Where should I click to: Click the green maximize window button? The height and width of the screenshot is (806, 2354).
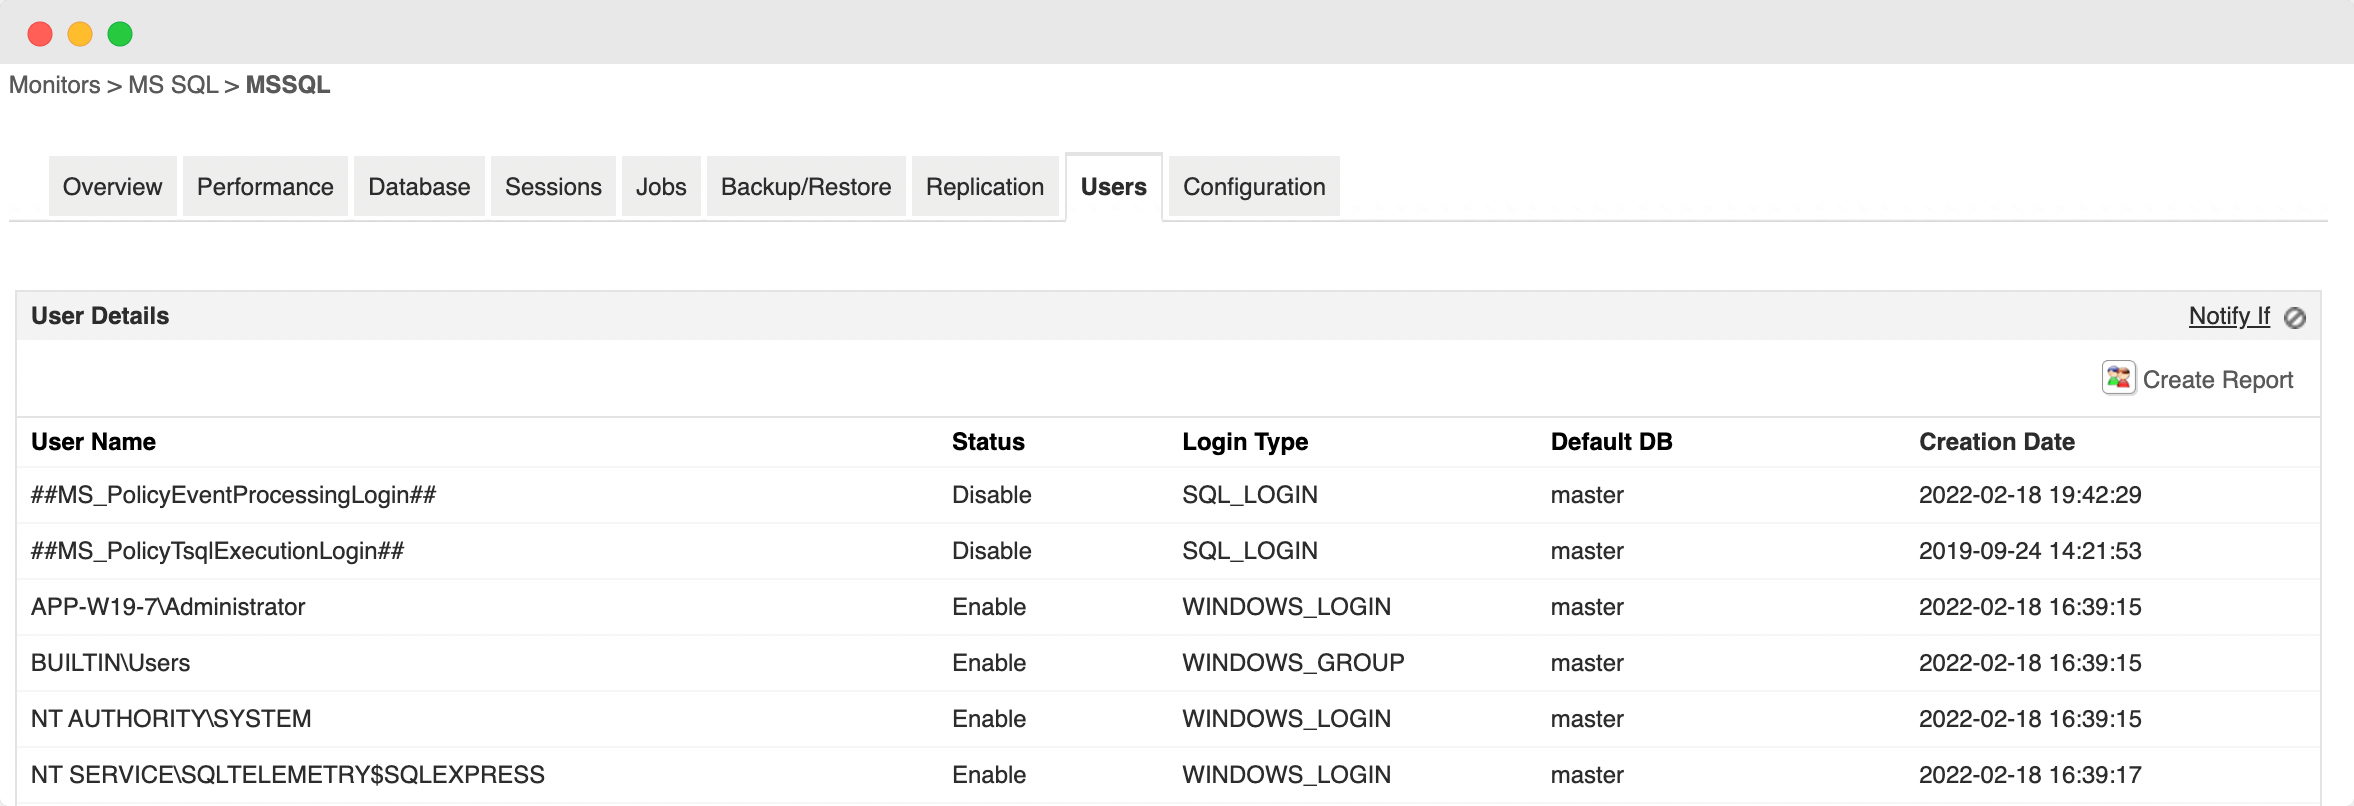(120, 34)
